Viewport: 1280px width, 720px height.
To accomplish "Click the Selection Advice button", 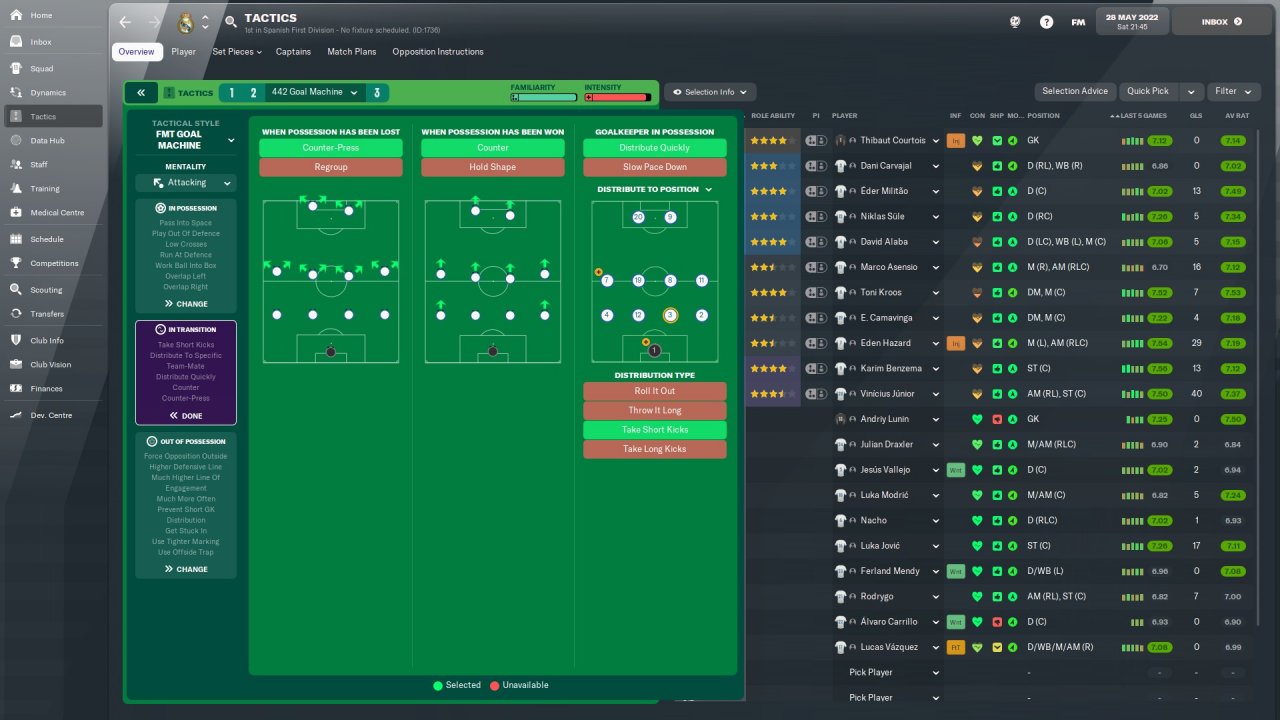I will click(x=1075, y=91).
